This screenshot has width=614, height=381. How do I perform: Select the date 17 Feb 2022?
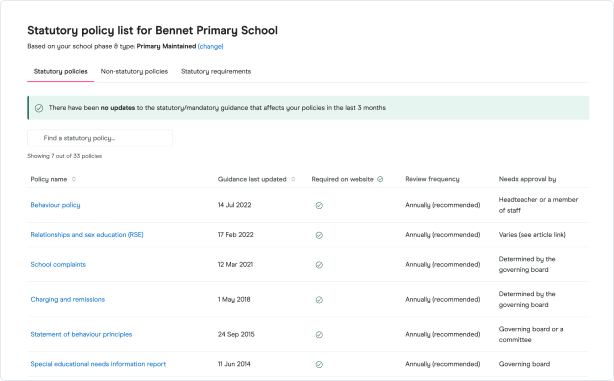pos(236,235)
